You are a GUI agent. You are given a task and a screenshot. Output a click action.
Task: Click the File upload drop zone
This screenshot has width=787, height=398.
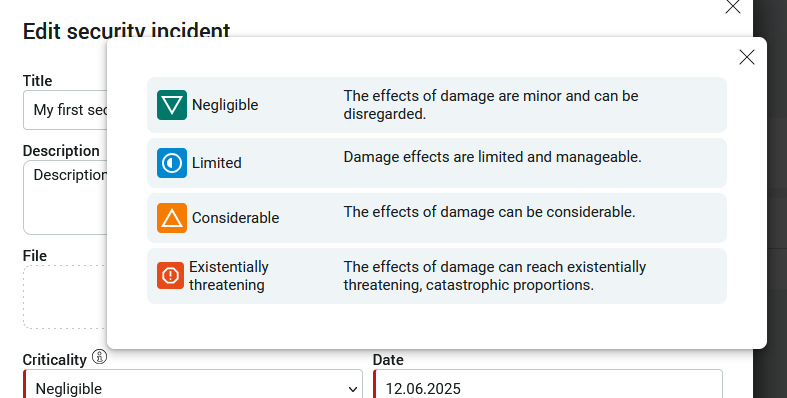click(x=65, y=297)
